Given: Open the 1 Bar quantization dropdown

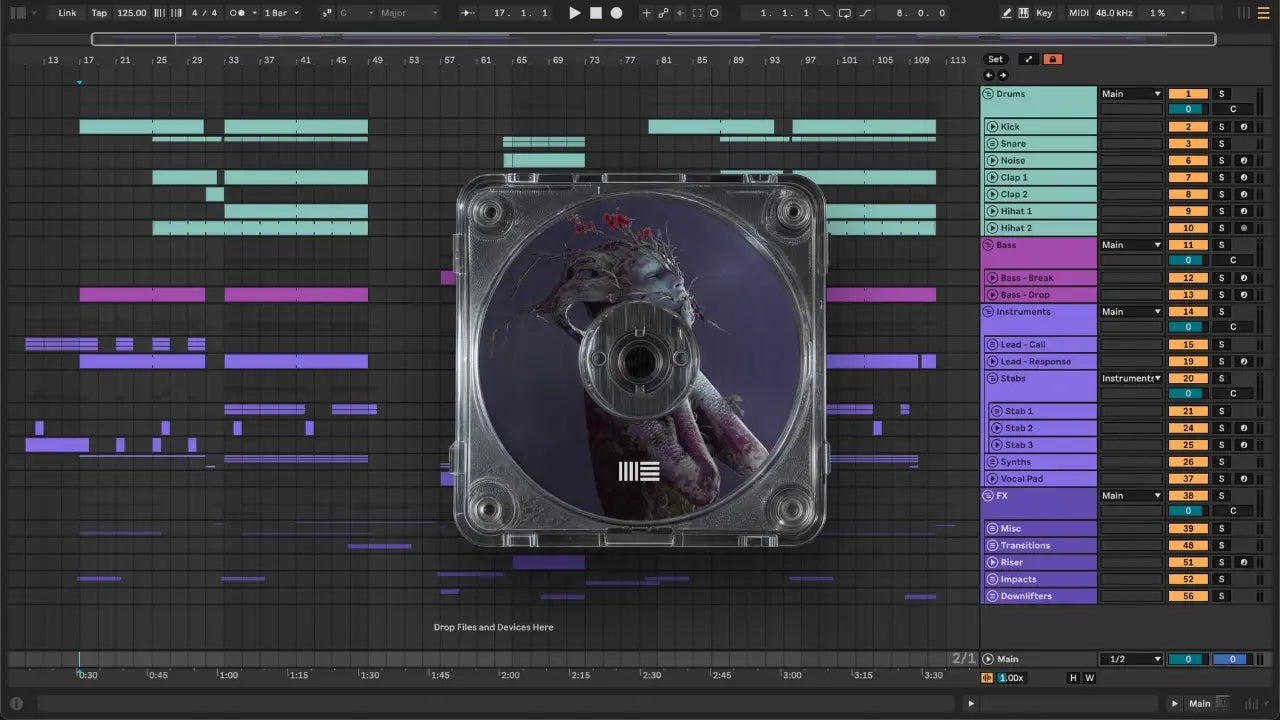Looking at the screenshot, I should tap(282, 13).
